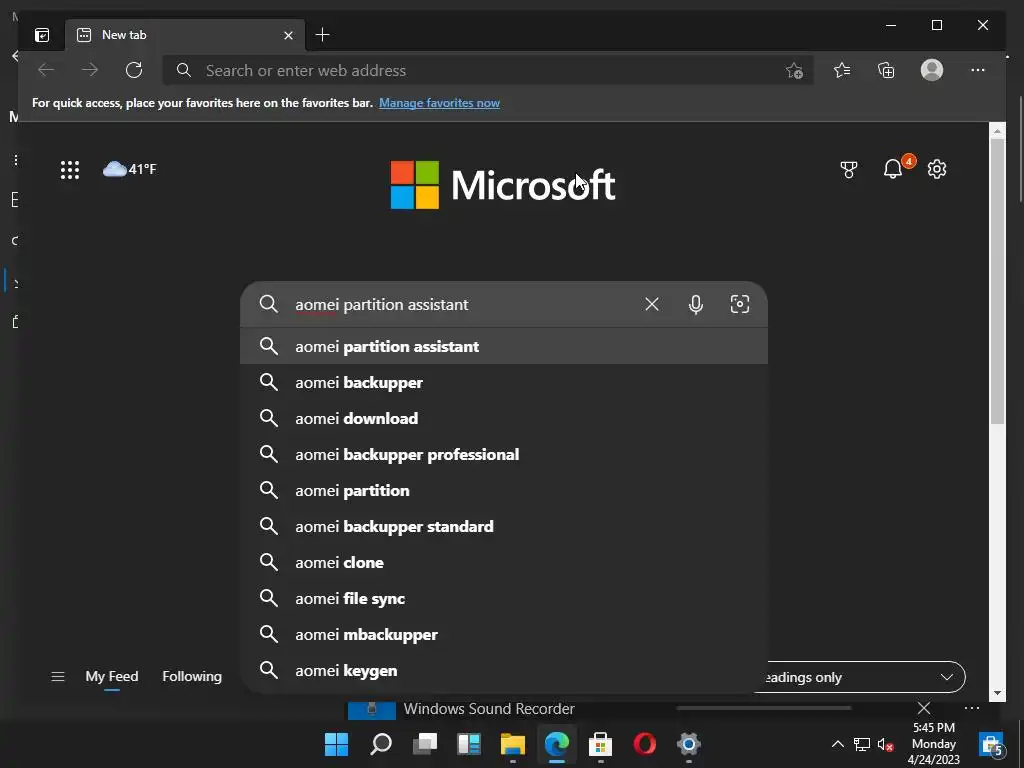The image size is (1024, 768).
Task: Clear the search box text
Action: pyautogui.click(x=652, y=304)
